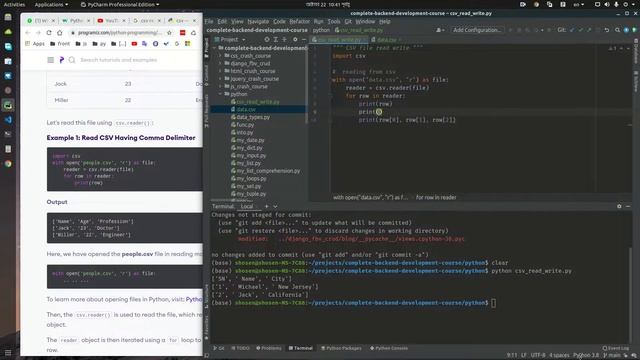Click the Chrome icon in Ubuntu dock
This screenshot has width=640, height=360.
[8, 164]
